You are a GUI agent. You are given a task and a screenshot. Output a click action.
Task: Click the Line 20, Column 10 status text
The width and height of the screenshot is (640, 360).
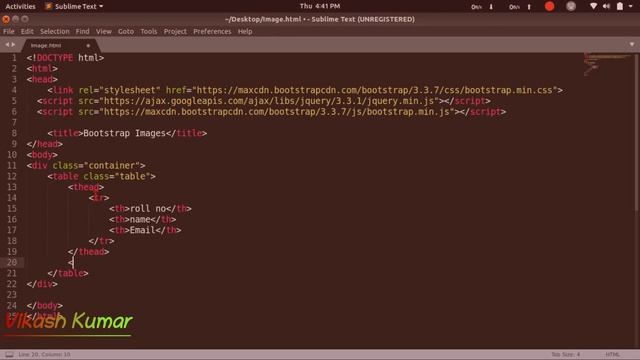pos(44,354)
